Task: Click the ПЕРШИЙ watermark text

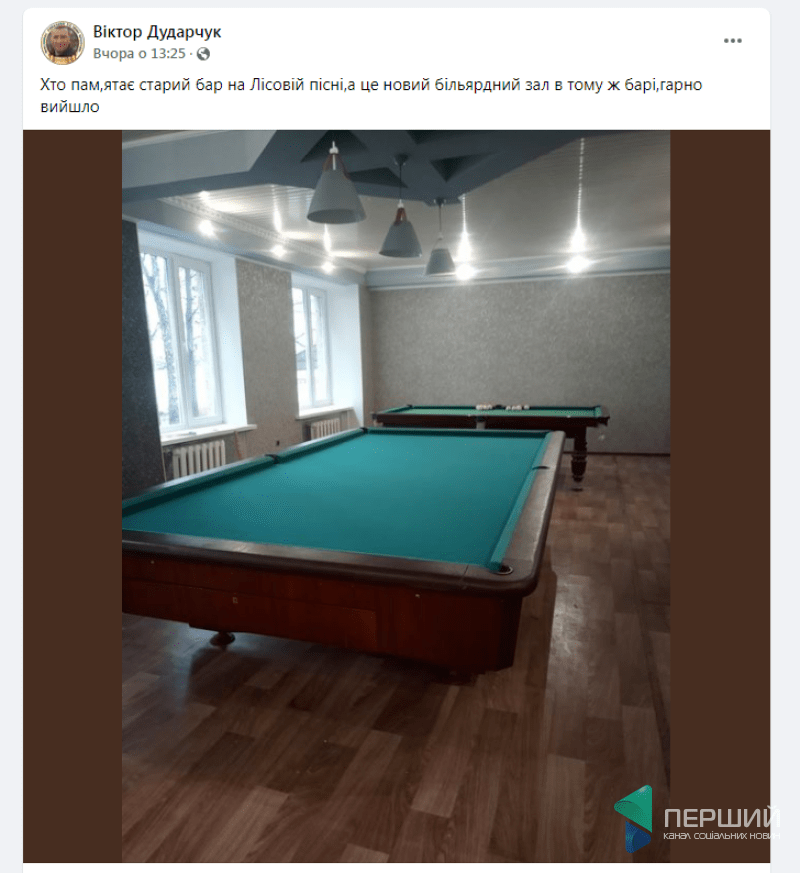Action: point(722,817)
